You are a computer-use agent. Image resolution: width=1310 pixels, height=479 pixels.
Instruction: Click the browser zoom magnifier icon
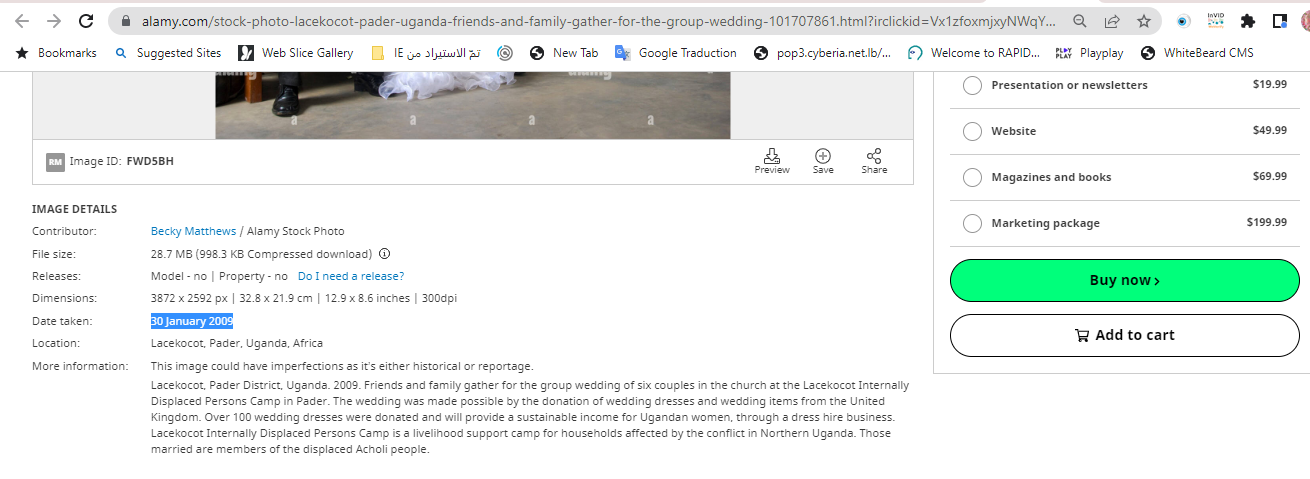click(1080, 21)
